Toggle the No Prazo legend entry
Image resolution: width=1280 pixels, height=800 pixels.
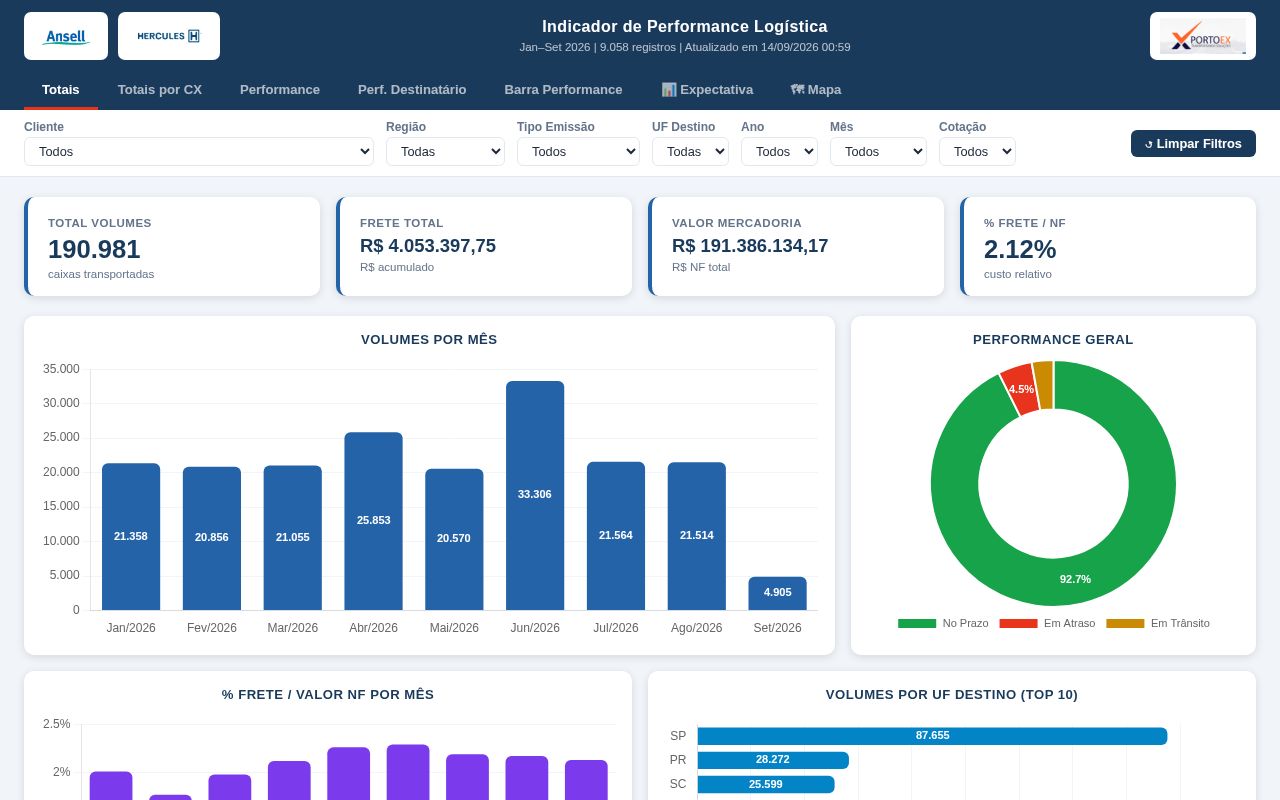[943, 623]
